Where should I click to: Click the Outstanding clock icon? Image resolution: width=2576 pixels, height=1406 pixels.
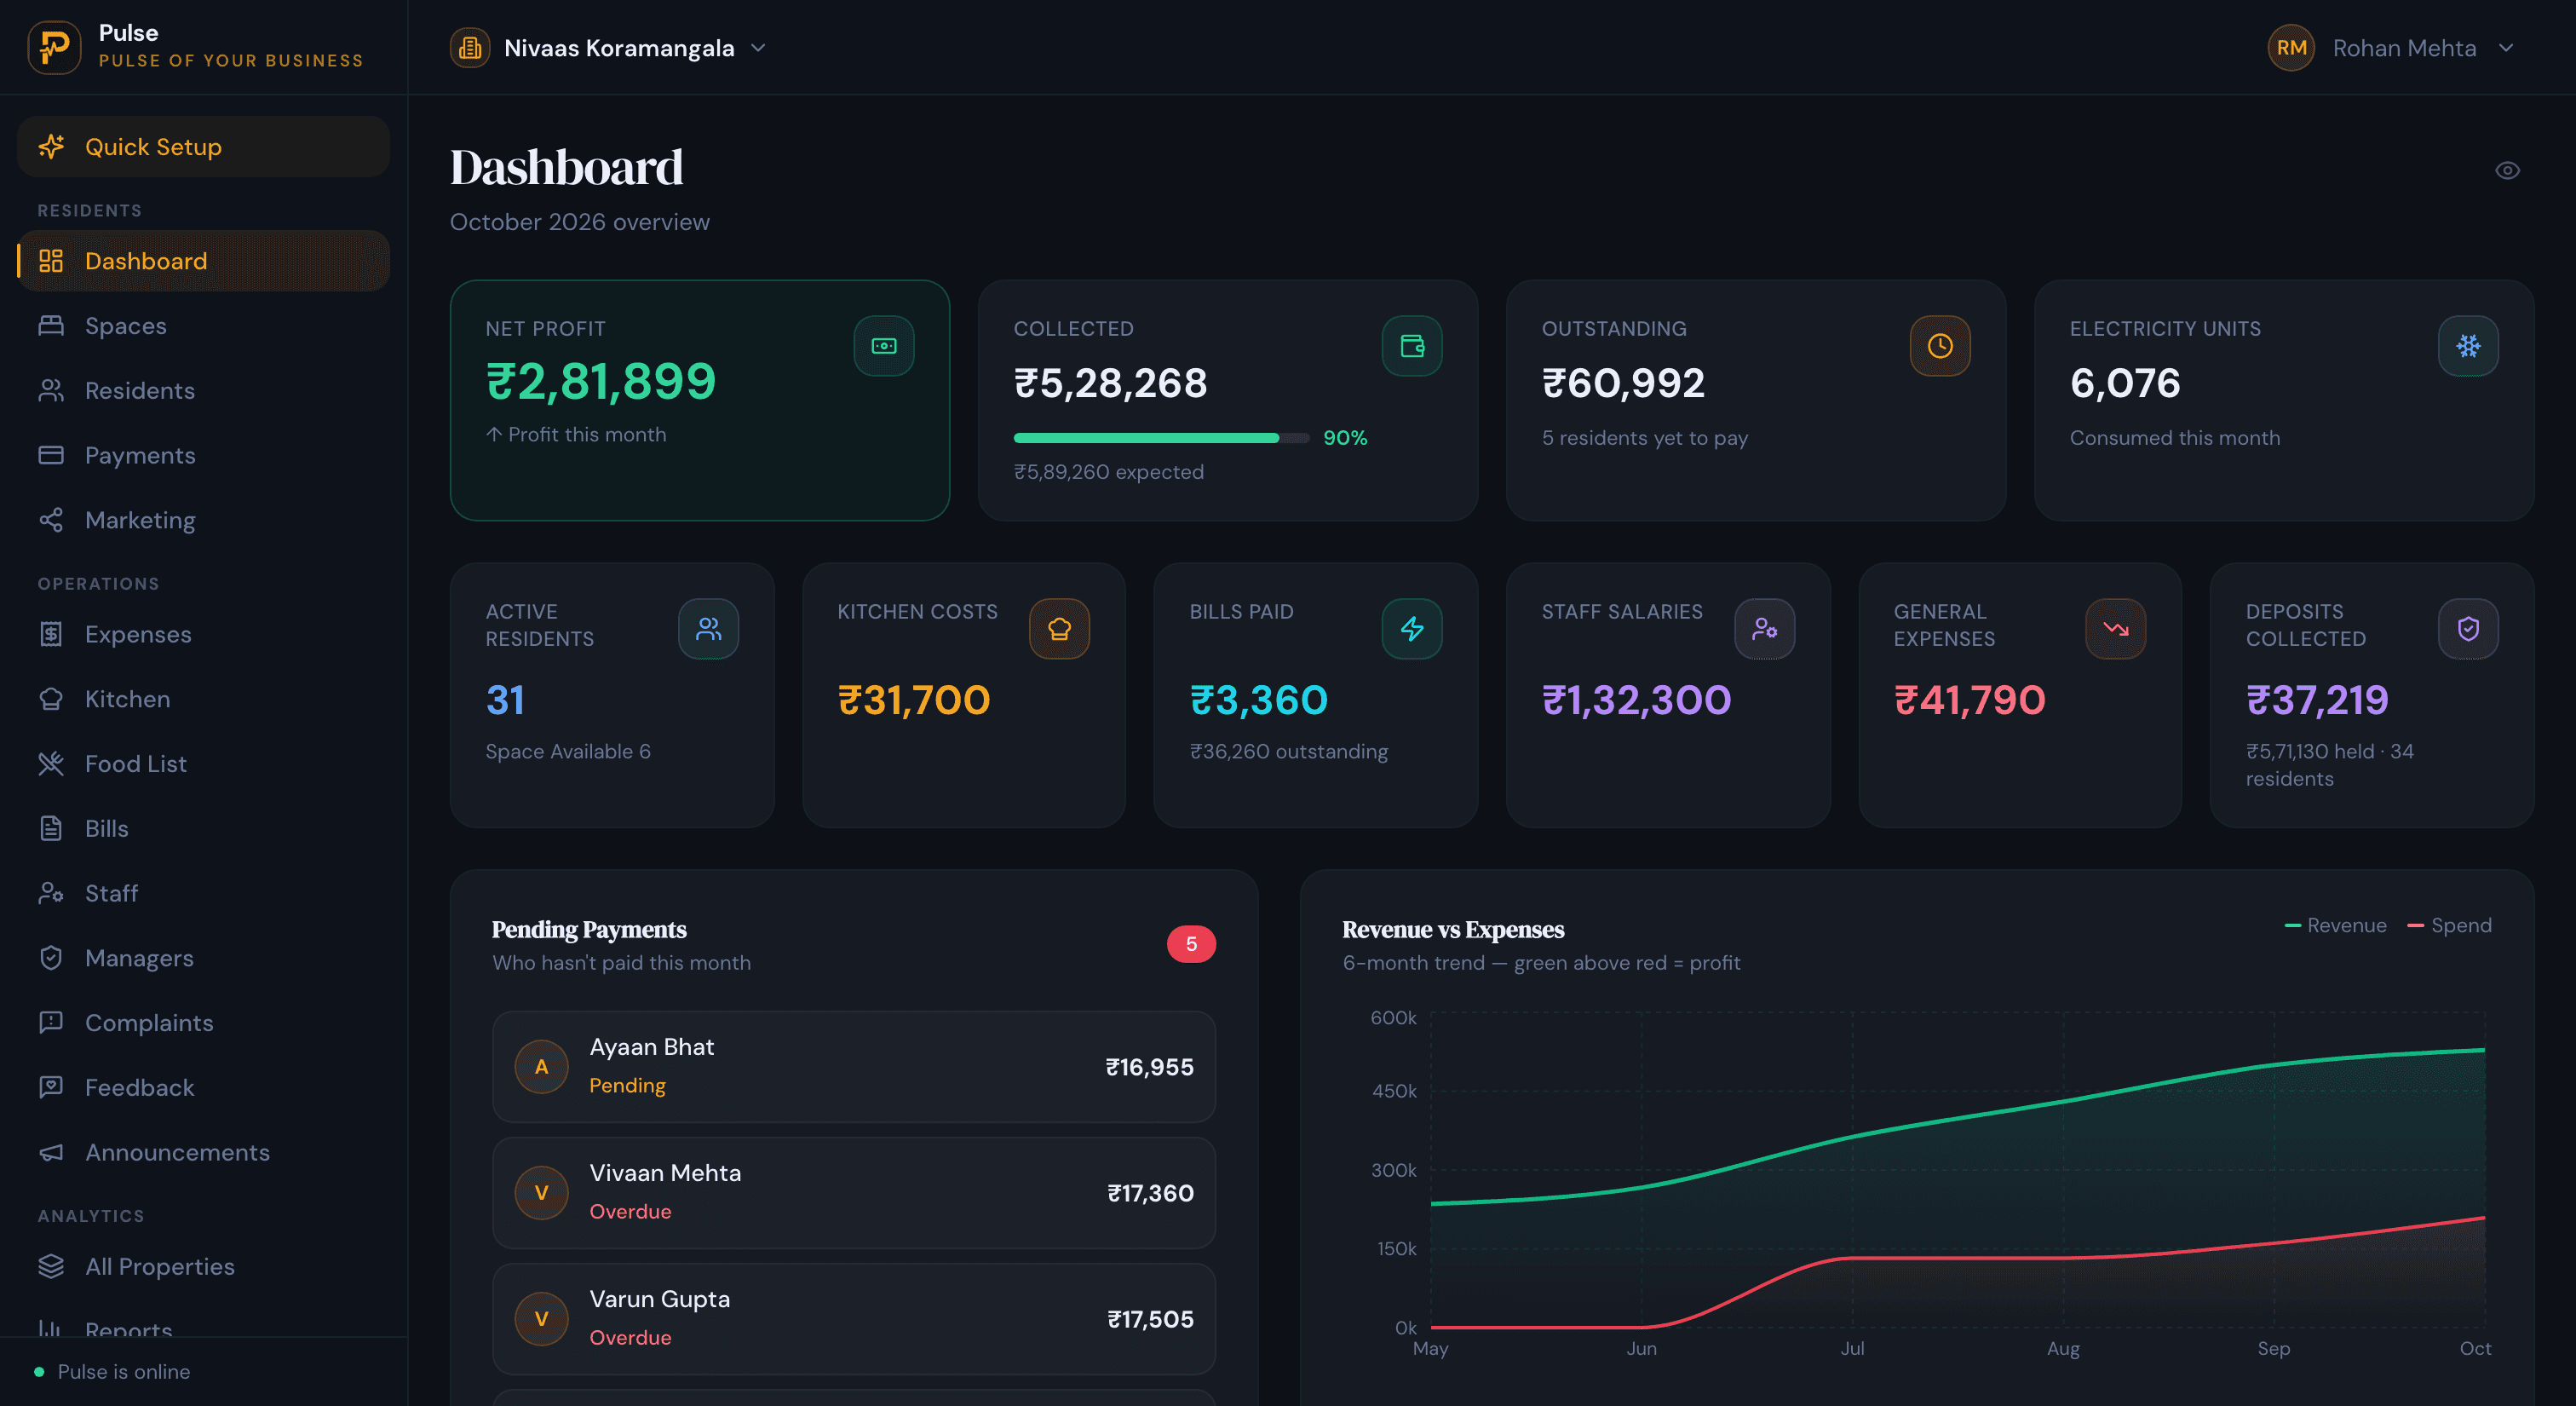coord(1940,346)
